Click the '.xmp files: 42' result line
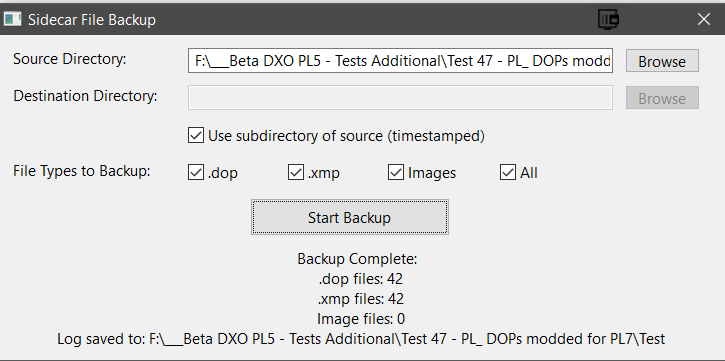Screen dimensions: 725x361 click(361, 299)
